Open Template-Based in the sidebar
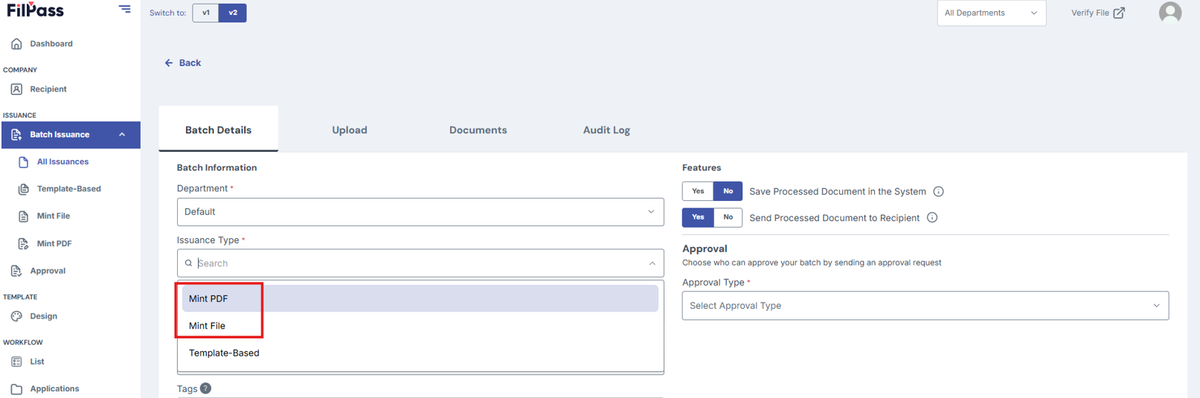Screen dimensions: 1200x398 69,189
